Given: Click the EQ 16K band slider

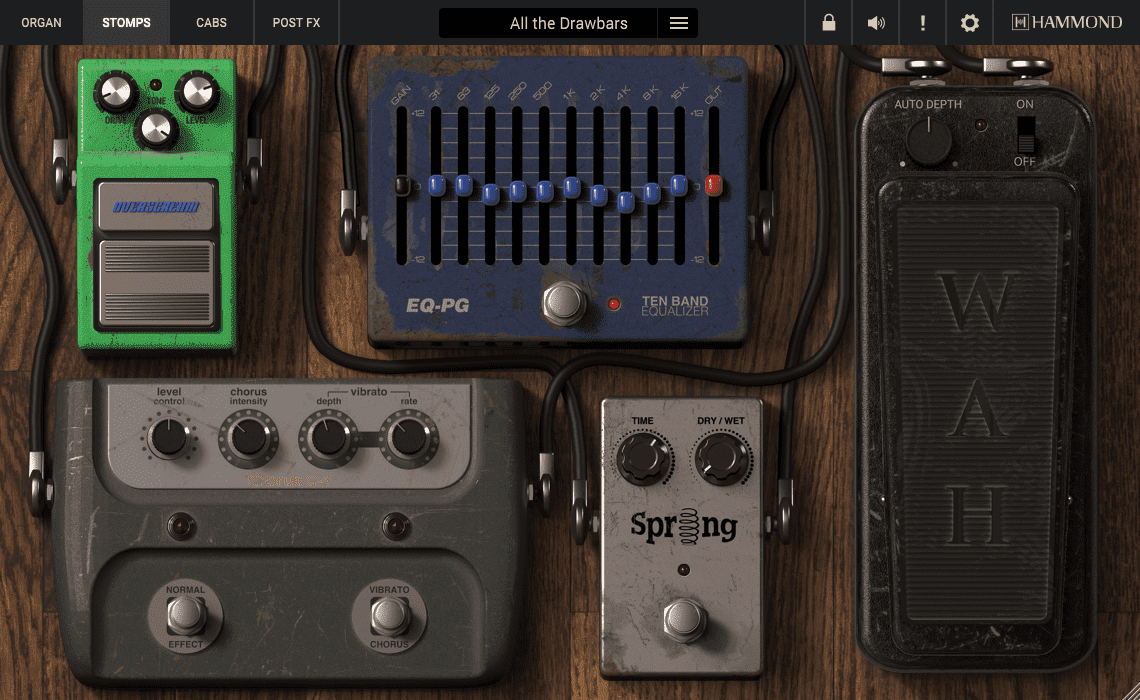Looking at the screenshot, I should [679, 185].
